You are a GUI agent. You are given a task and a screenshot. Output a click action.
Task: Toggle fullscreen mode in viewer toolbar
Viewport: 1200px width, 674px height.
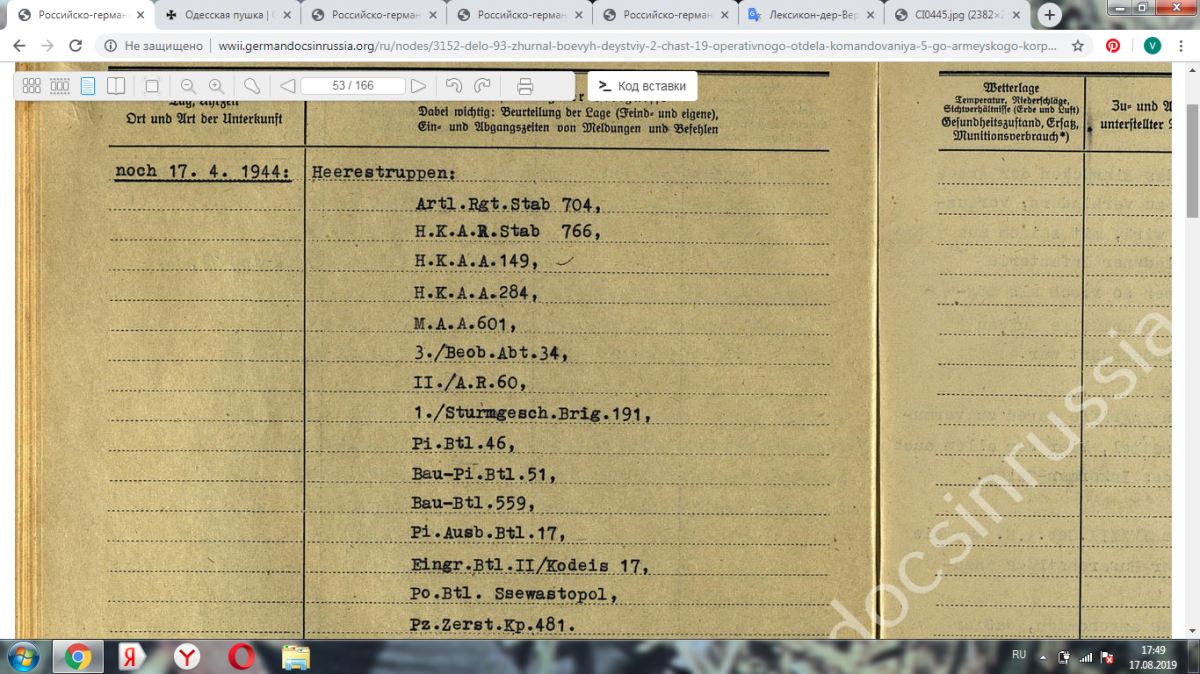(152, 86)
